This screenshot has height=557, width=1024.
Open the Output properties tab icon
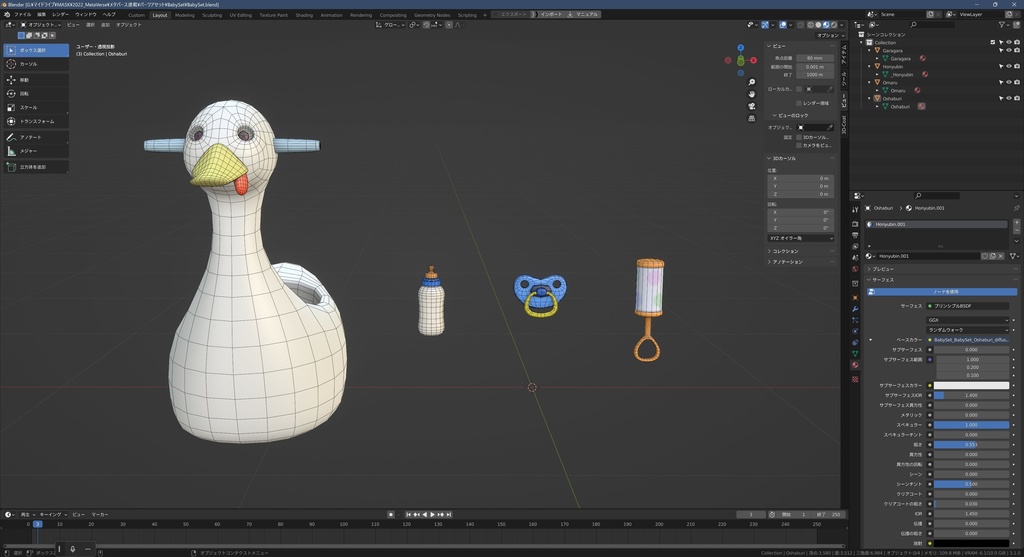tap(855, 235)
